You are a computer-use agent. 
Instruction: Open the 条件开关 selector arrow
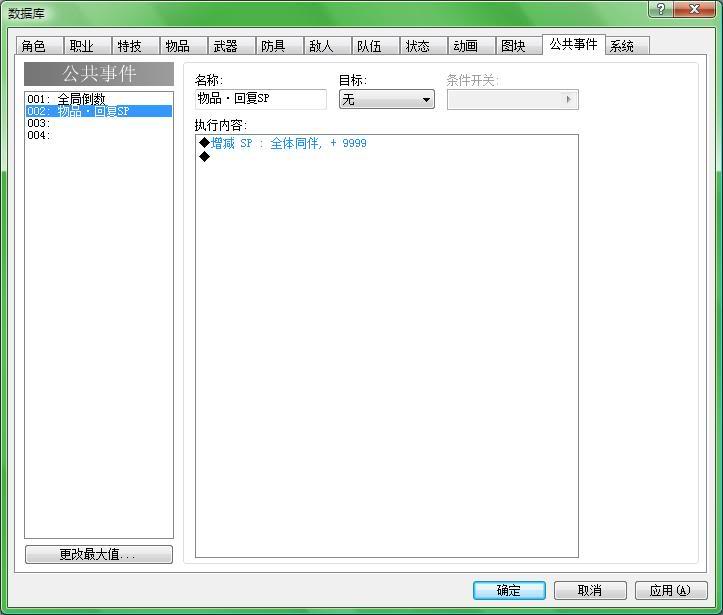569,99
